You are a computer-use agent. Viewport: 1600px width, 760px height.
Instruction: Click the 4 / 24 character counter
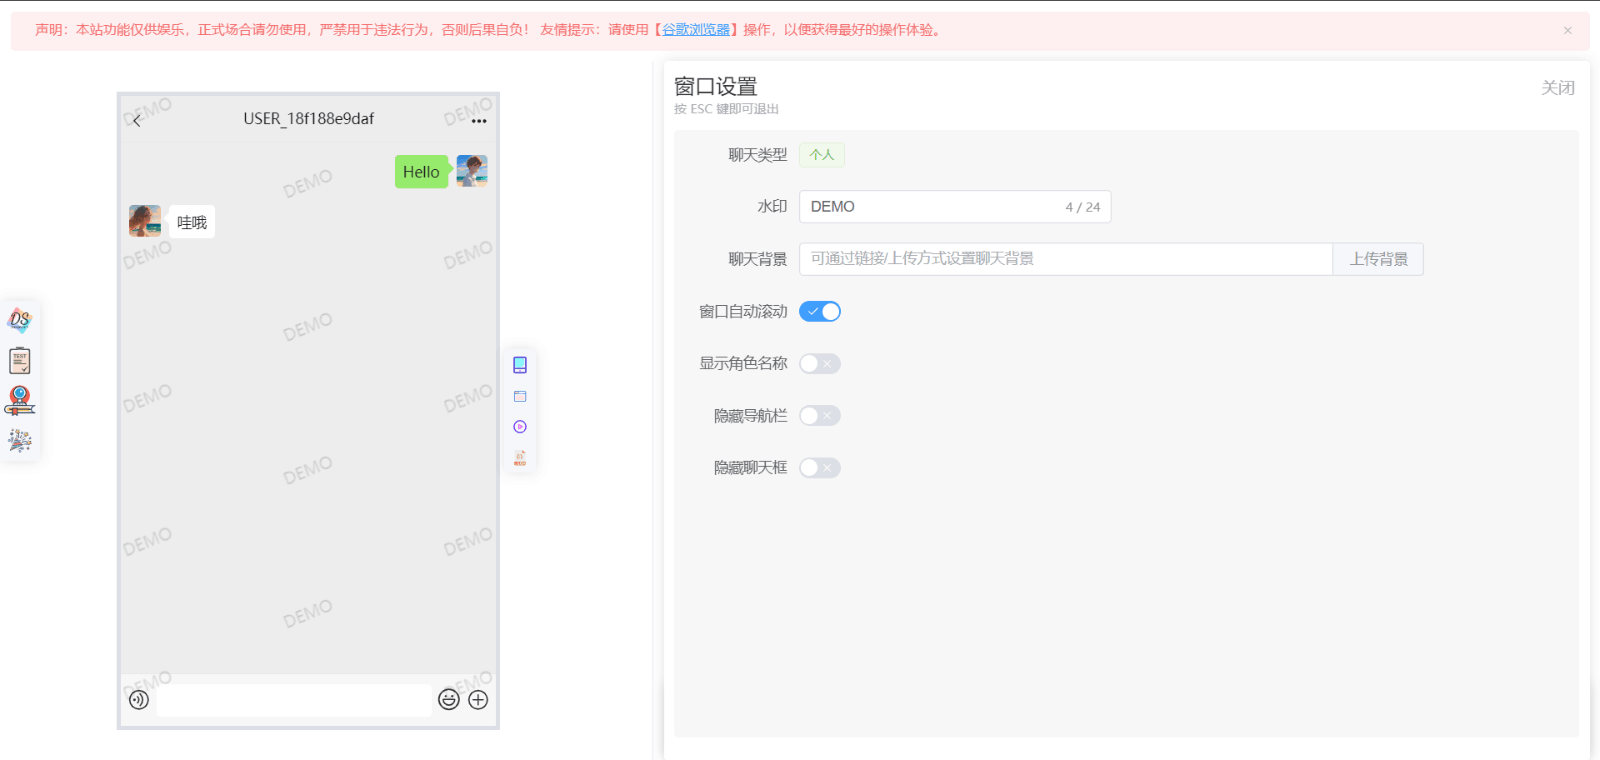[1083, 207]
